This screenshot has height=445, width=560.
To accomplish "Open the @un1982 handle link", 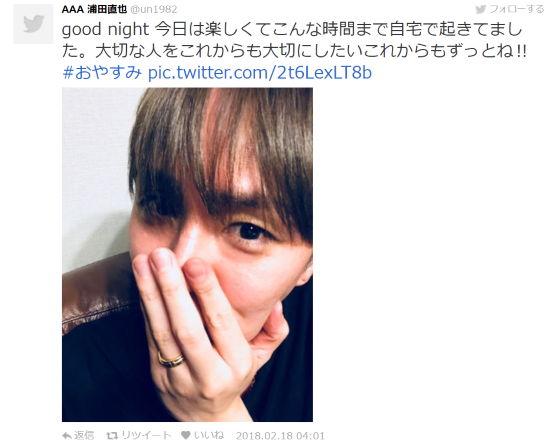I will (x=154, y=9).
